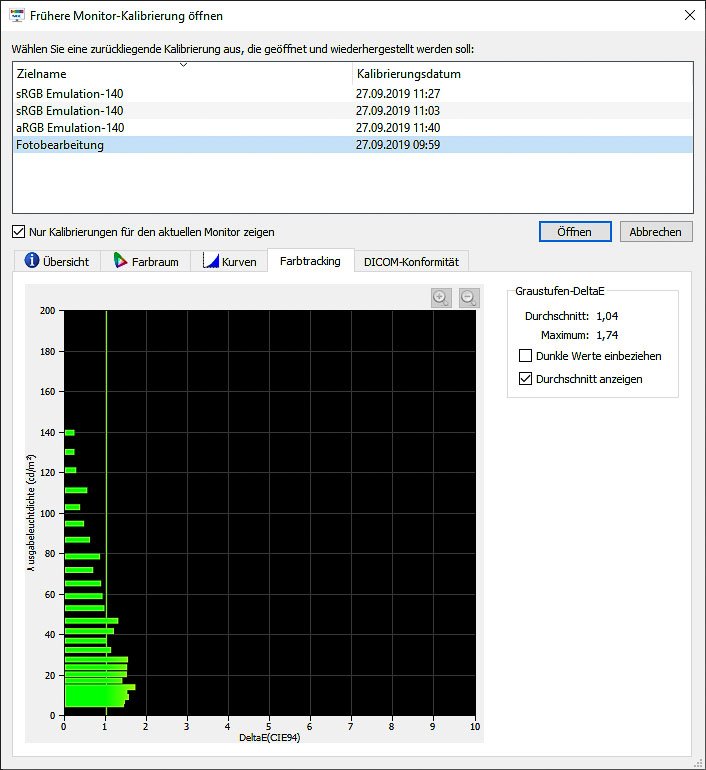The image size is (706, 770).
Task: Uncheck 'Durchschnitt anzeigen' checkbox
Action: coord(525,379)
